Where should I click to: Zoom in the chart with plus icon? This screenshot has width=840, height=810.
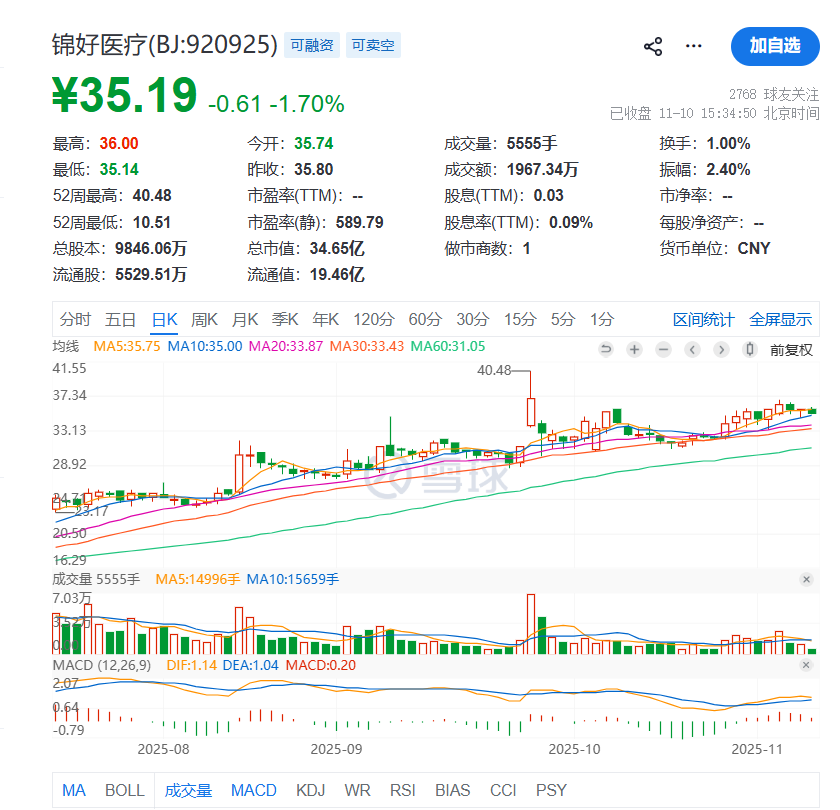[634, 349]
